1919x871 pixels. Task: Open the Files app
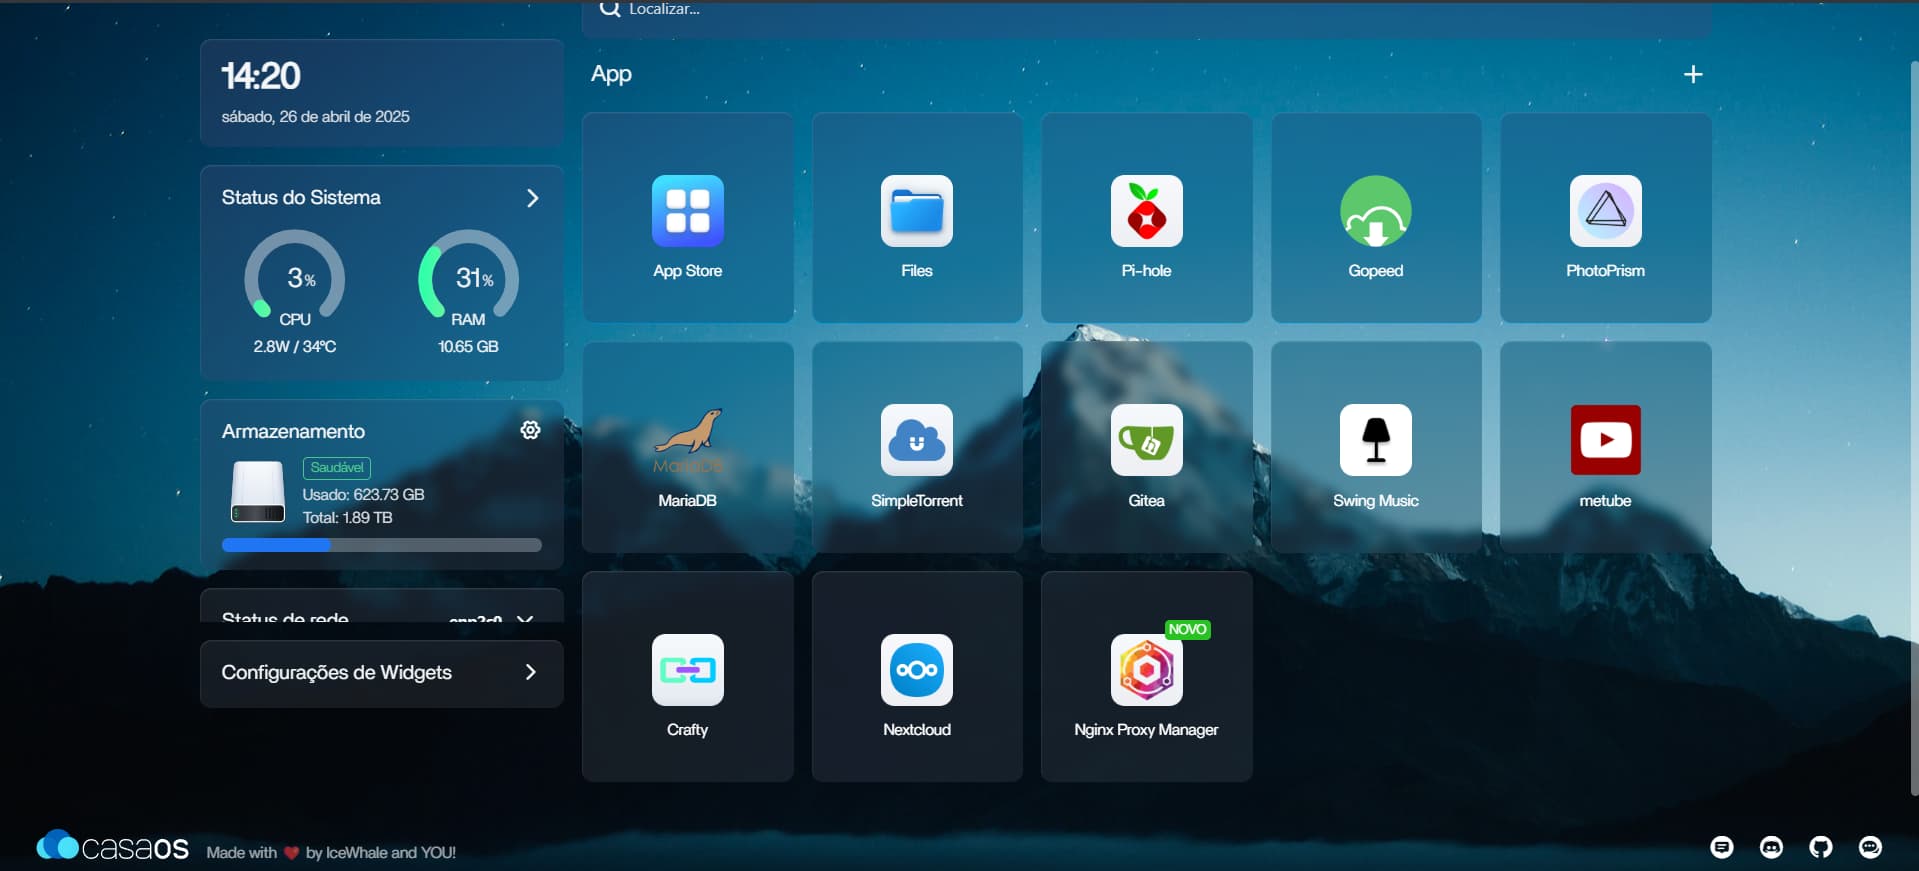click(916, 212)
